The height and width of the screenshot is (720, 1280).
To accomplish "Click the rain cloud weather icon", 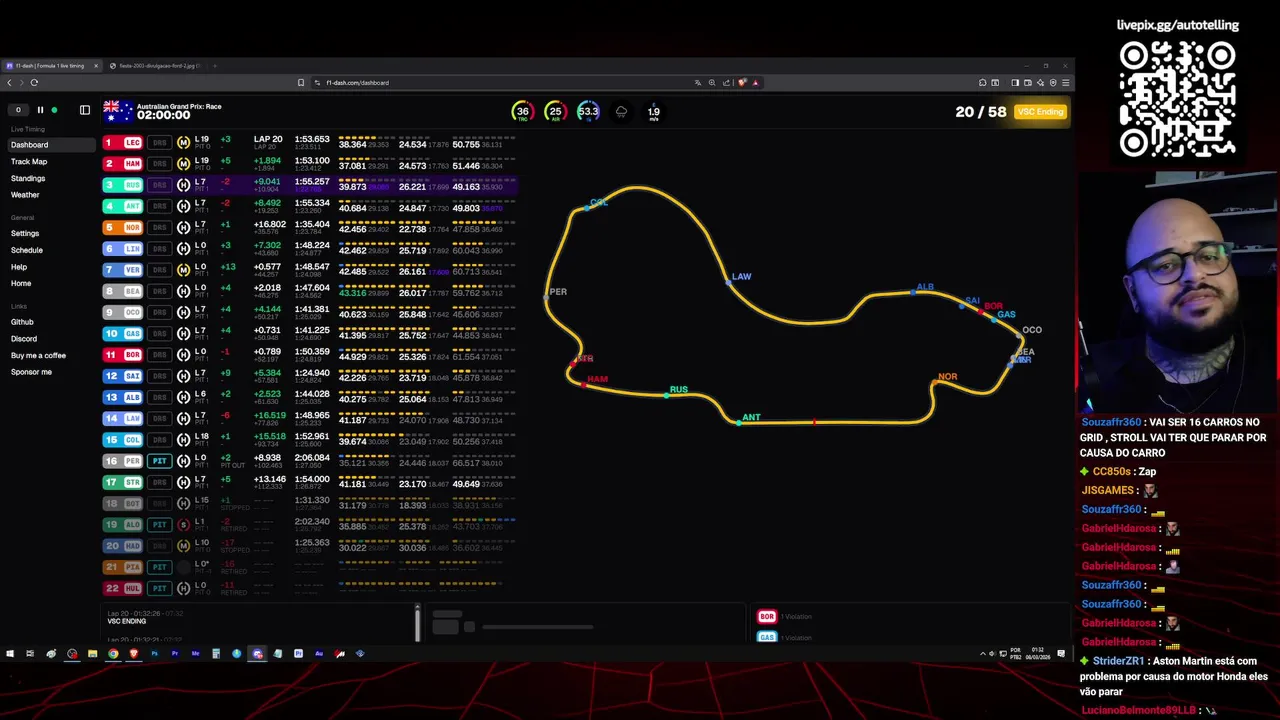I will [x=621, y=112].
